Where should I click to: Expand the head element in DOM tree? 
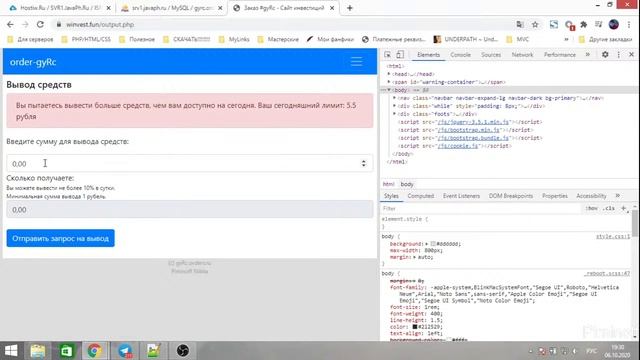[x=389, y=74]
